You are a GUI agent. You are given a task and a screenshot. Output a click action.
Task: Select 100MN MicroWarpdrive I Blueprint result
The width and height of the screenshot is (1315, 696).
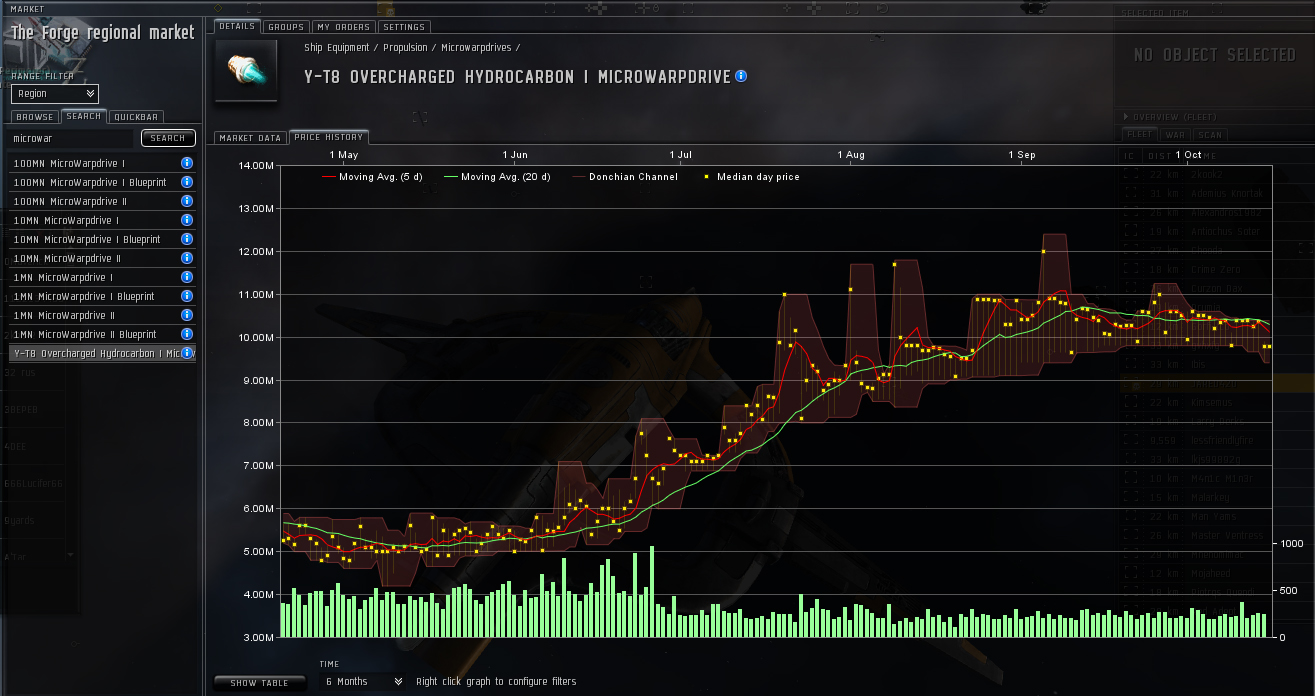point(102,182)
